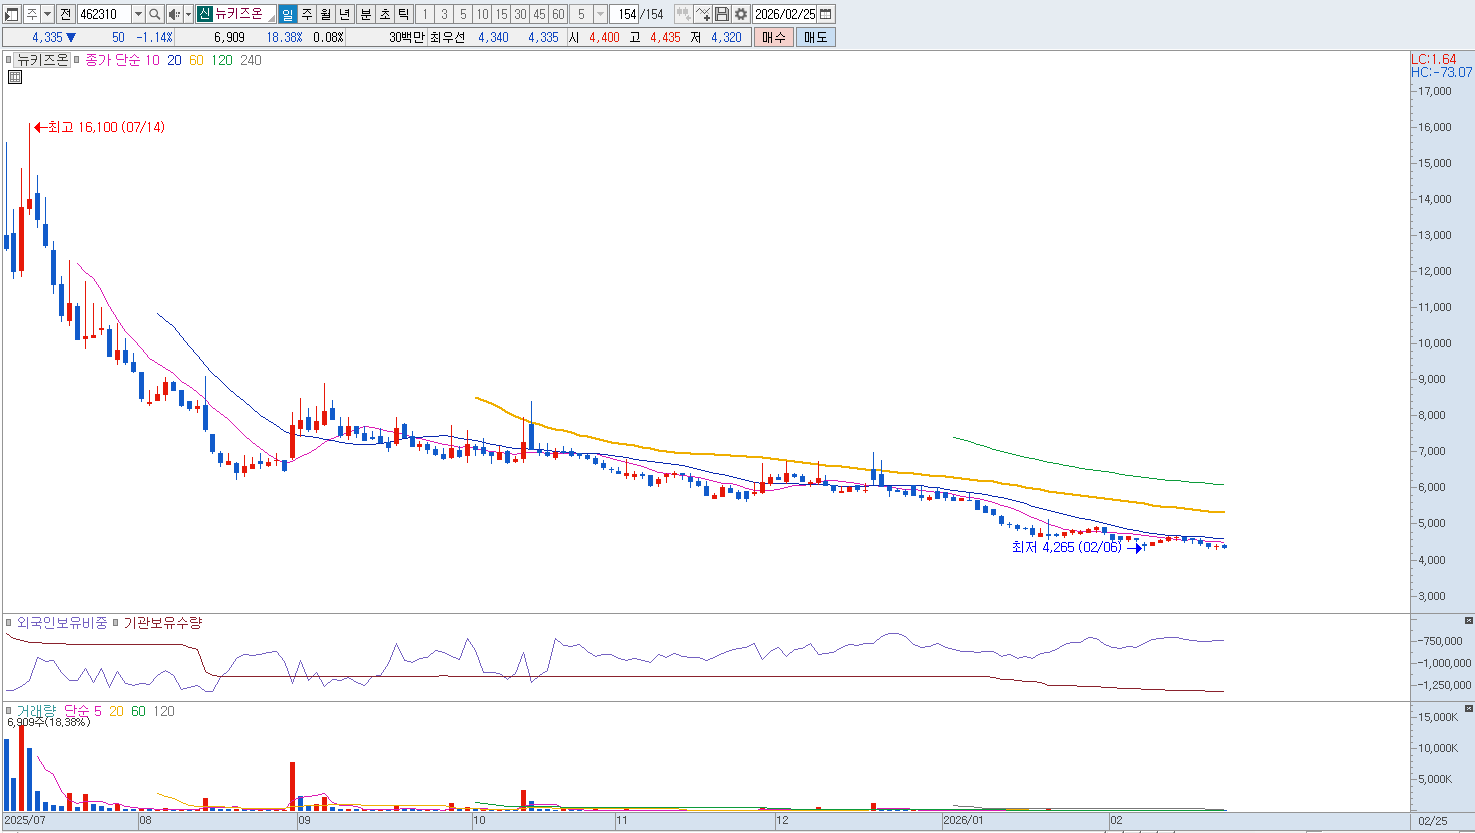Screen dimensions: 1475x833
Task: Switch to 주 weekly period
Action: pyautogui.click(x=307, y=14)
